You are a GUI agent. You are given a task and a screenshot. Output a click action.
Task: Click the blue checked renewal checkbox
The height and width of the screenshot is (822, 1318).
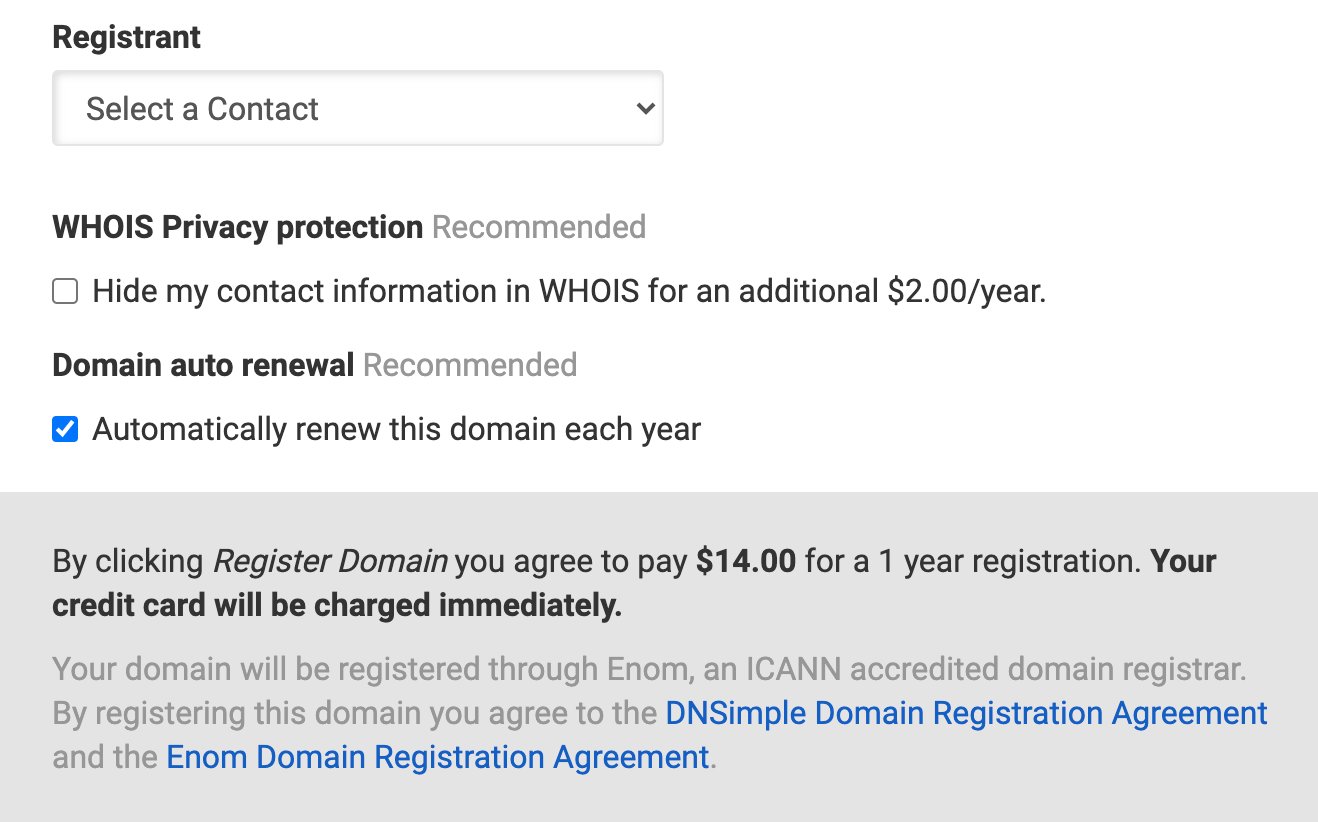coord(64,428)
